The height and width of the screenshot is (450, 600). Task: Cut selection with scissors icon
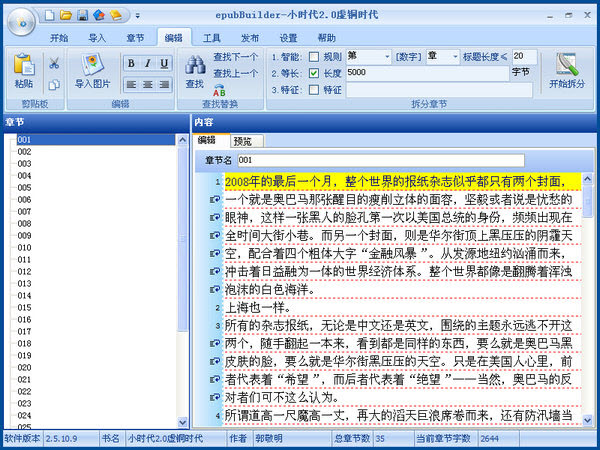click(54, 63)
